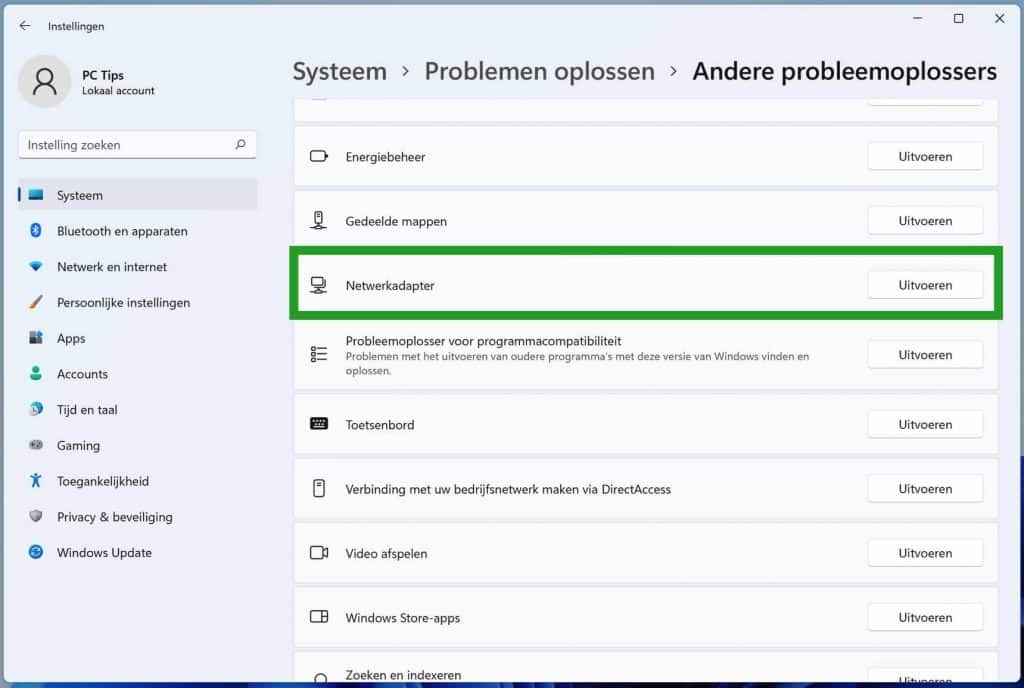
Task: Run the Gedeelde mappen troubleshooter
Action: 925,221
